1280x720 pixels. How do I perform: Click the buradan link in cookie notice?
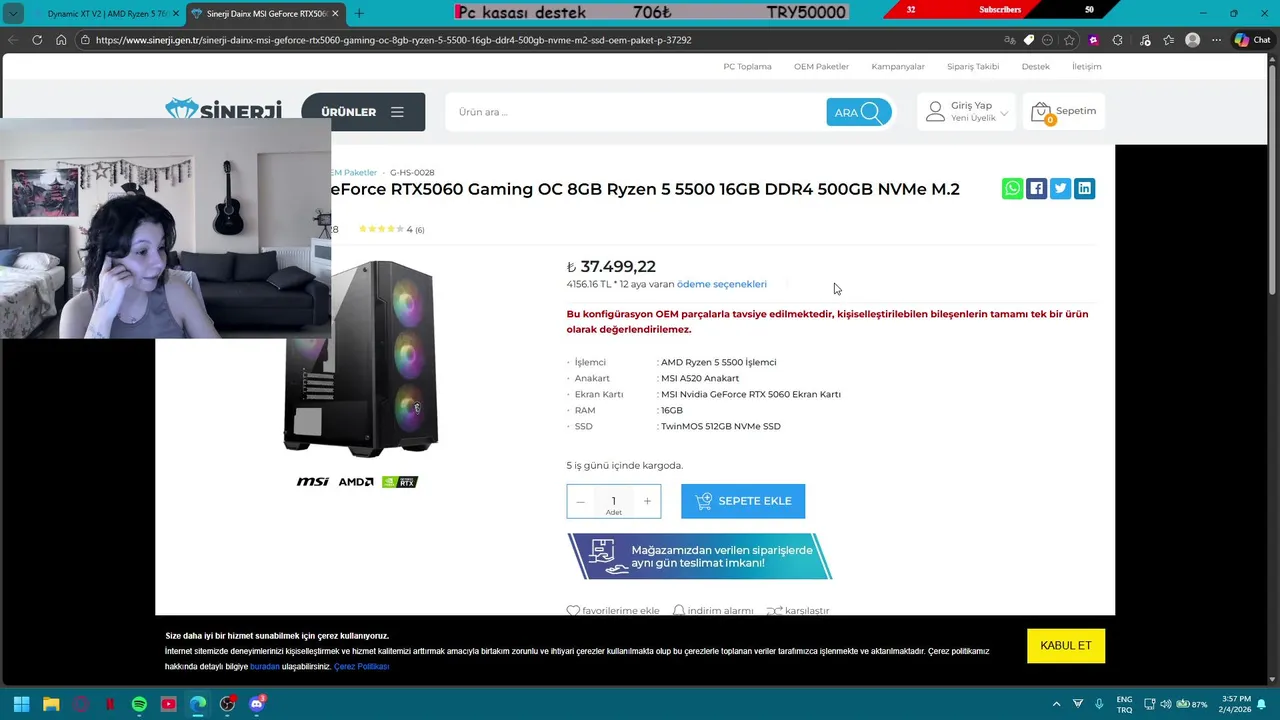265,666
